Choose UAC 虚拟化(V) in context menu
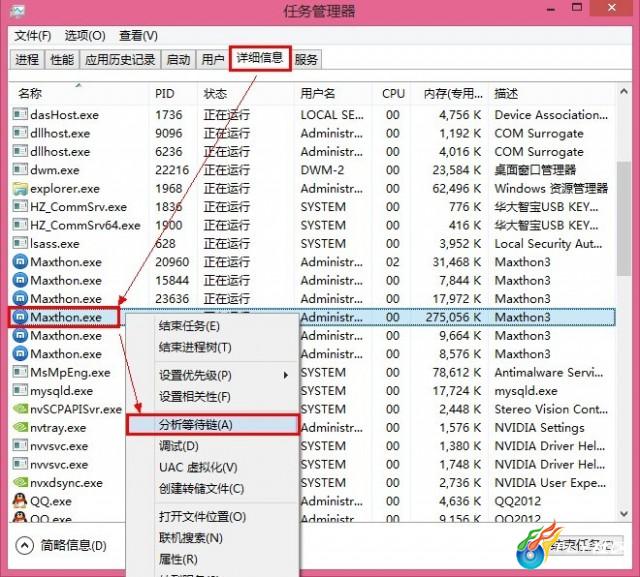640x577 pixels. click(x=213, y=467)
